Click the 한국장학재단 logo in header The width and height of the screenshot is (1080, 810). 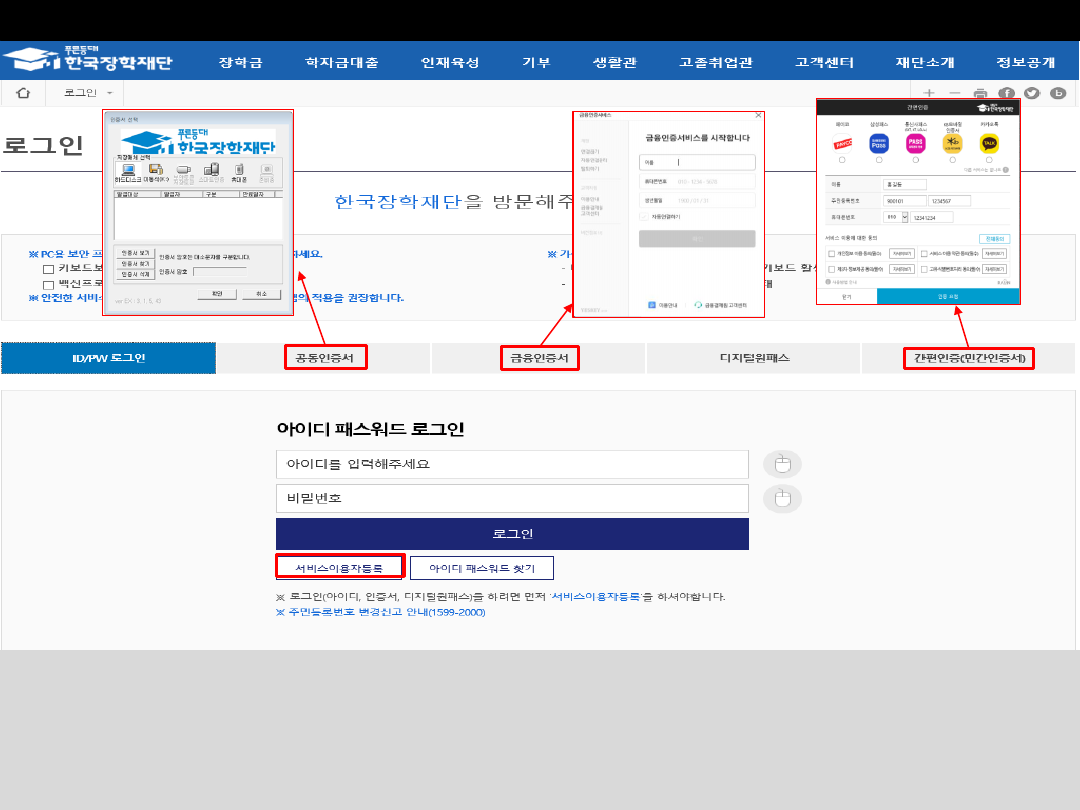click(x=88, y=60)
